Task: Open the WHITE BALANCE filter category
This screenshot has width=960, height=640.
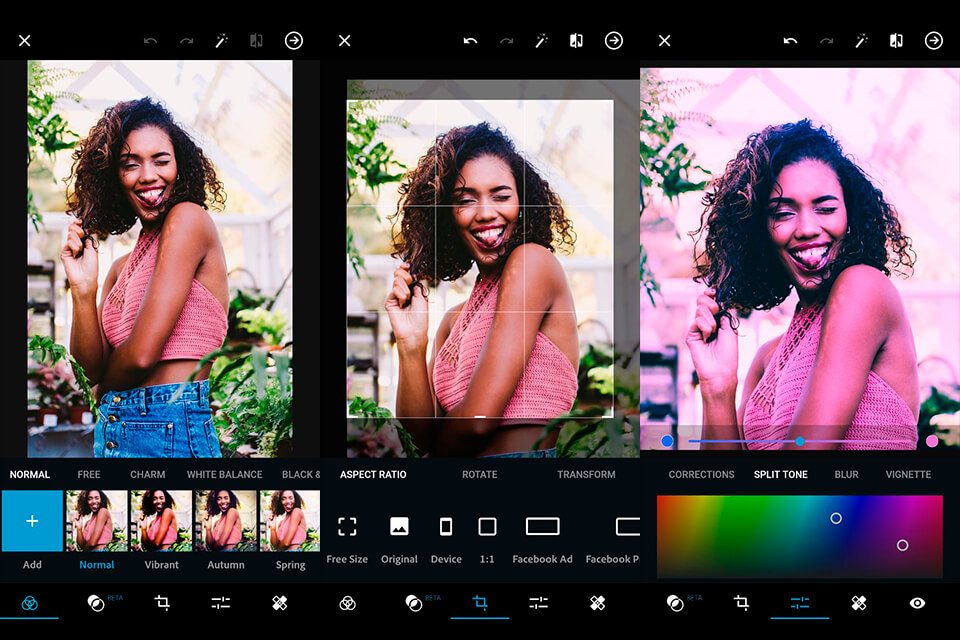Action: point(224,475)
